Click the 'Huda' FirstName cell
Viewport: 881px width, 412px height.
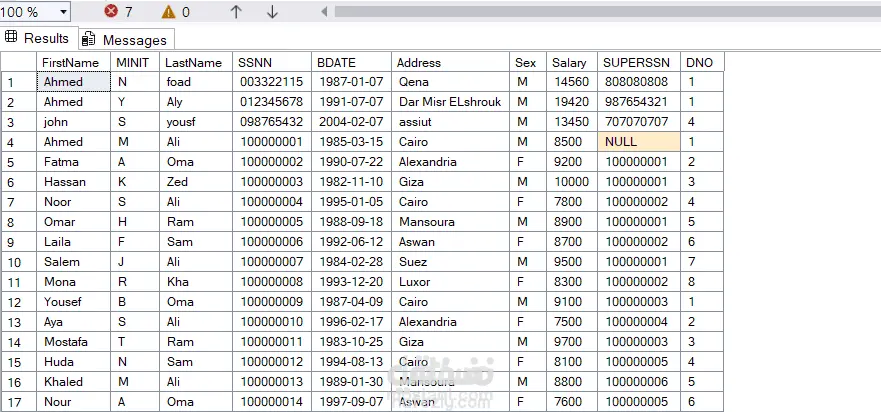coord(74,362)
